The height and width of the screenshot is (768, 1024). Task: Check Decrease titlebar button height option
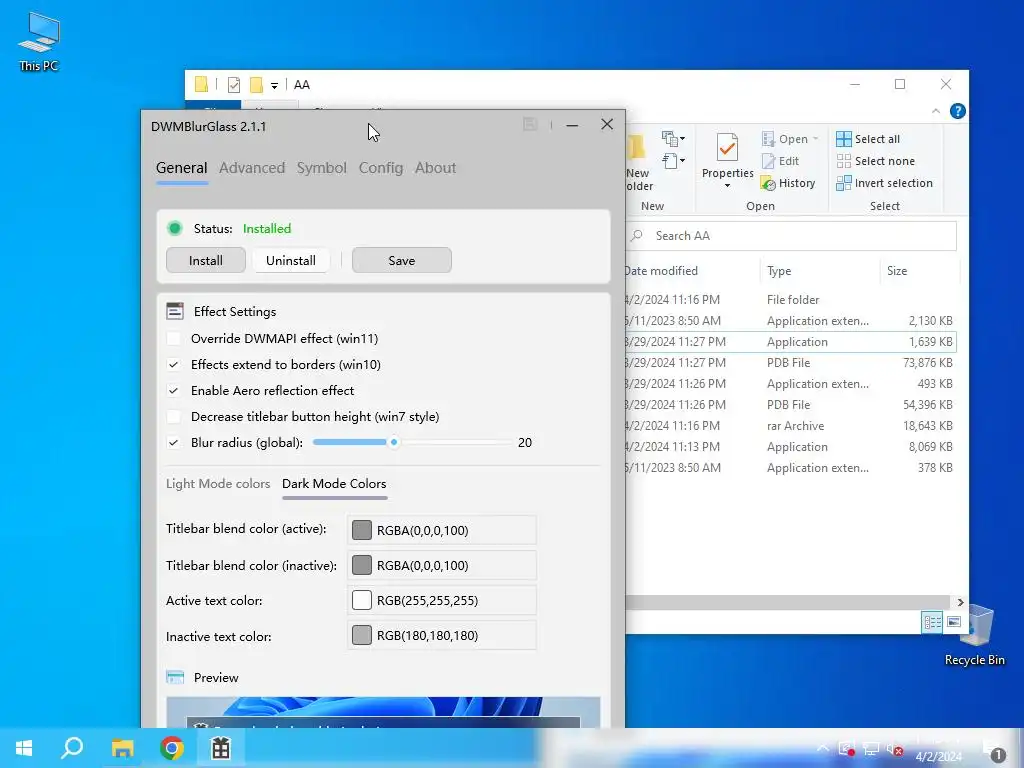tap(174, 417)
